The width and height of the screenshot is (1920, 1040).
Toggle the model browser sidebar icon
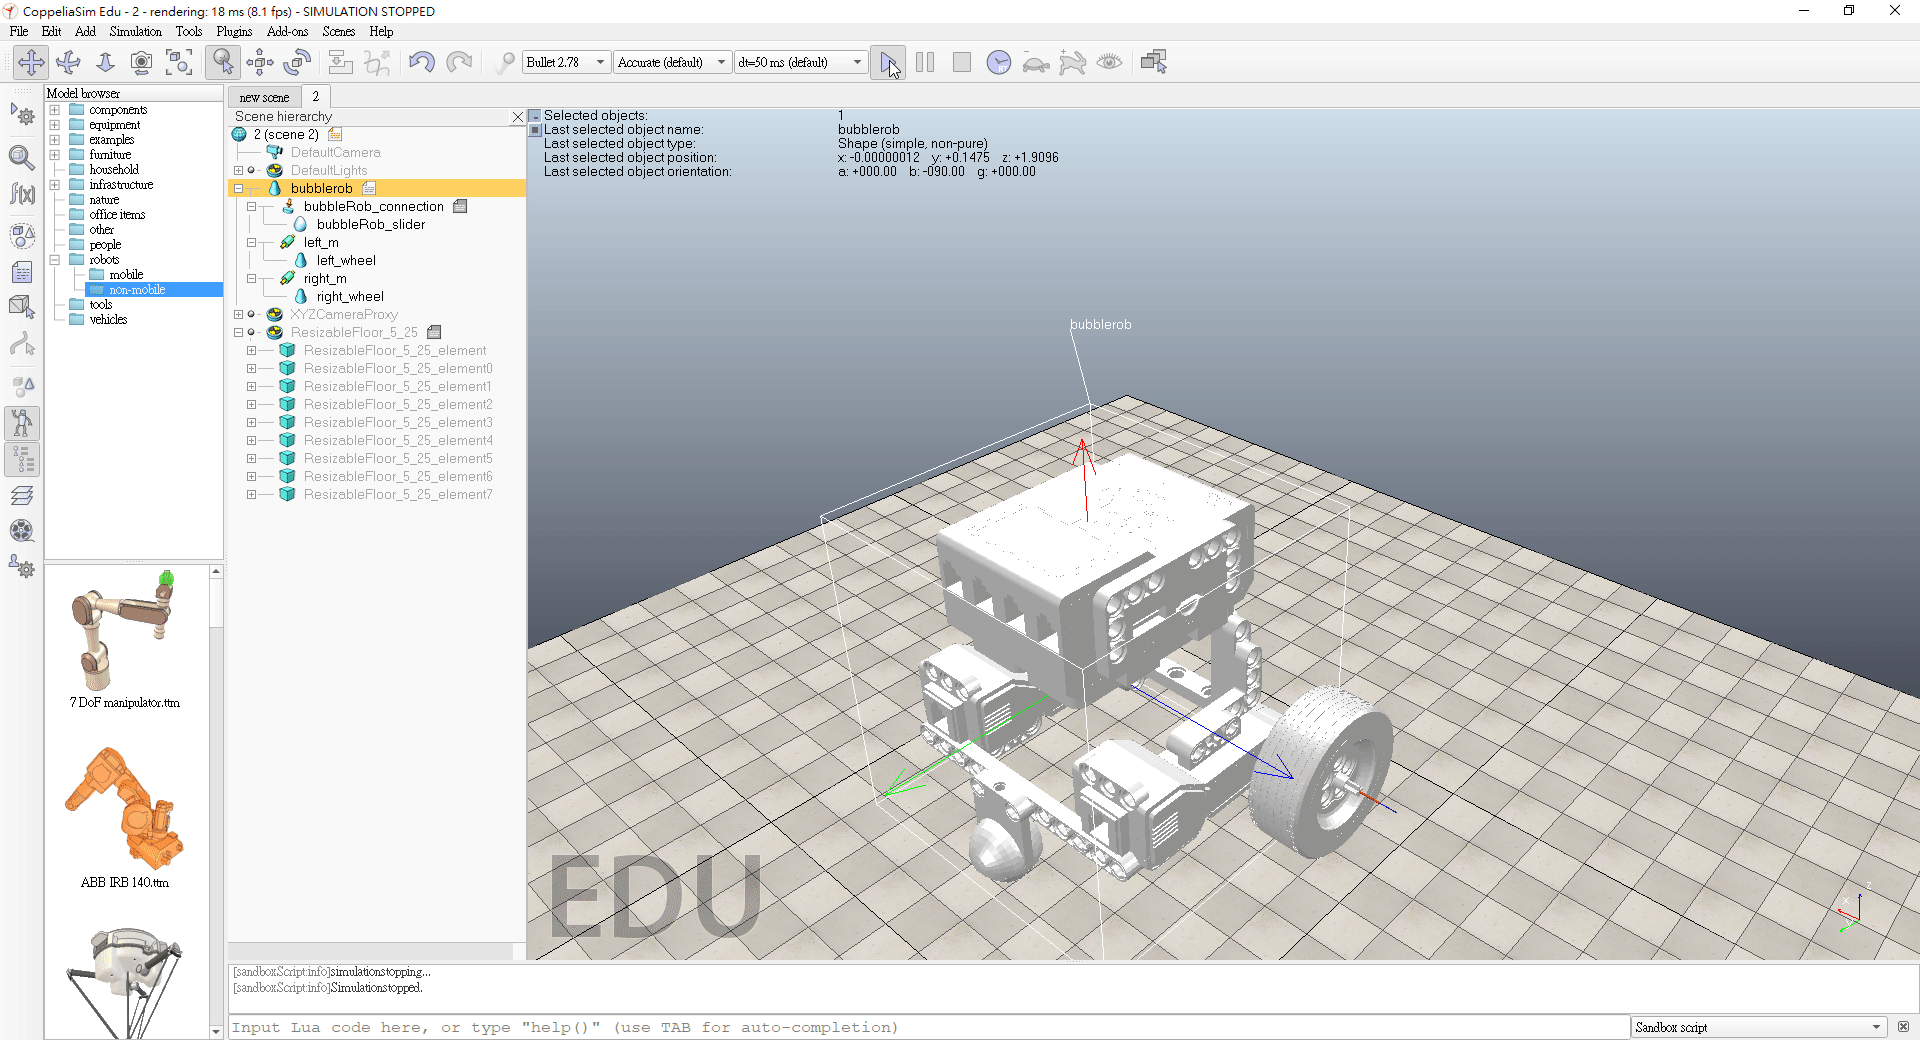click(22, 424)
